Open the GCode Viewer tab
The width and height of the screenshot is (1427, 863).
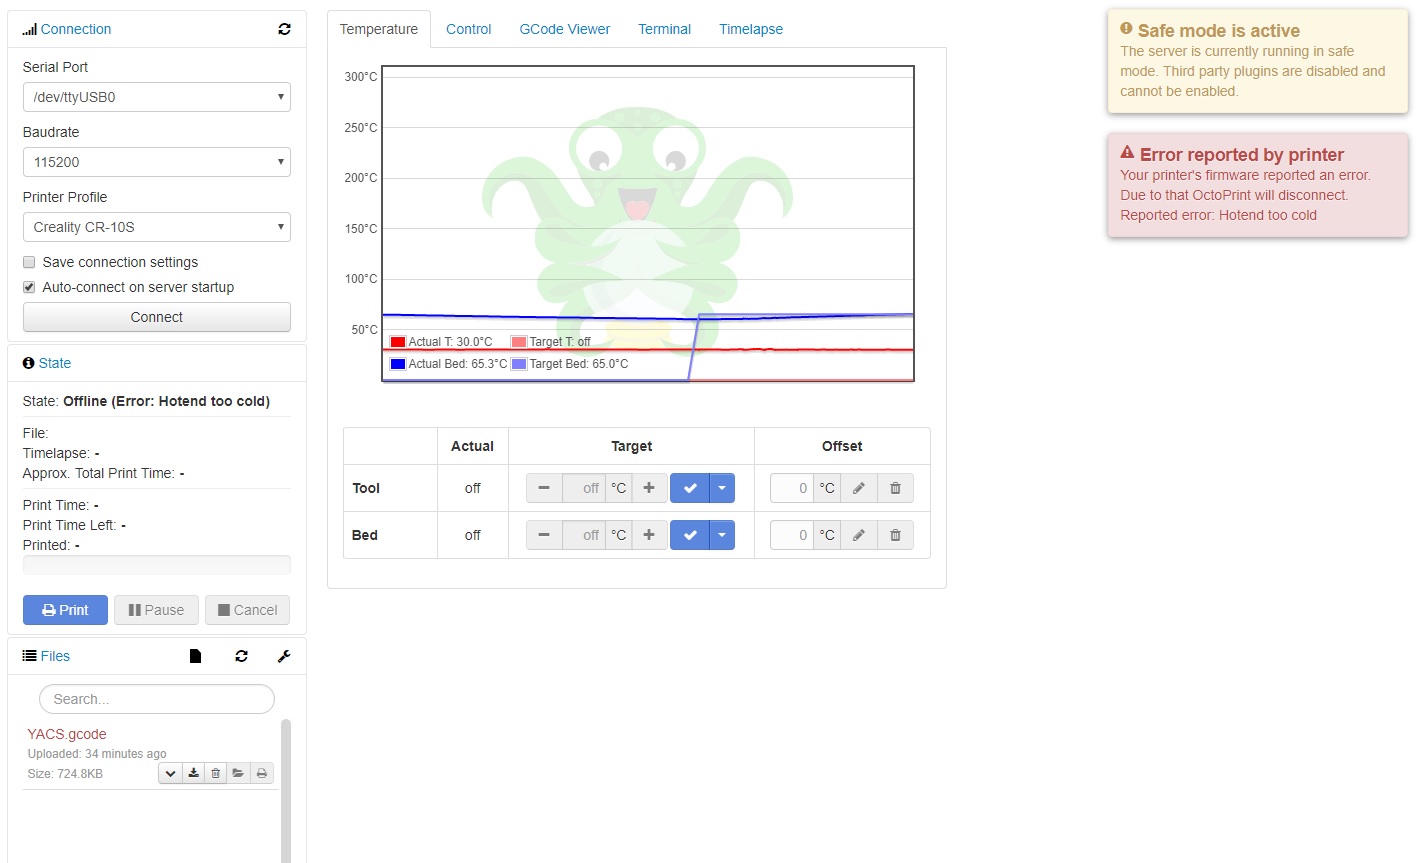[564, 29]
